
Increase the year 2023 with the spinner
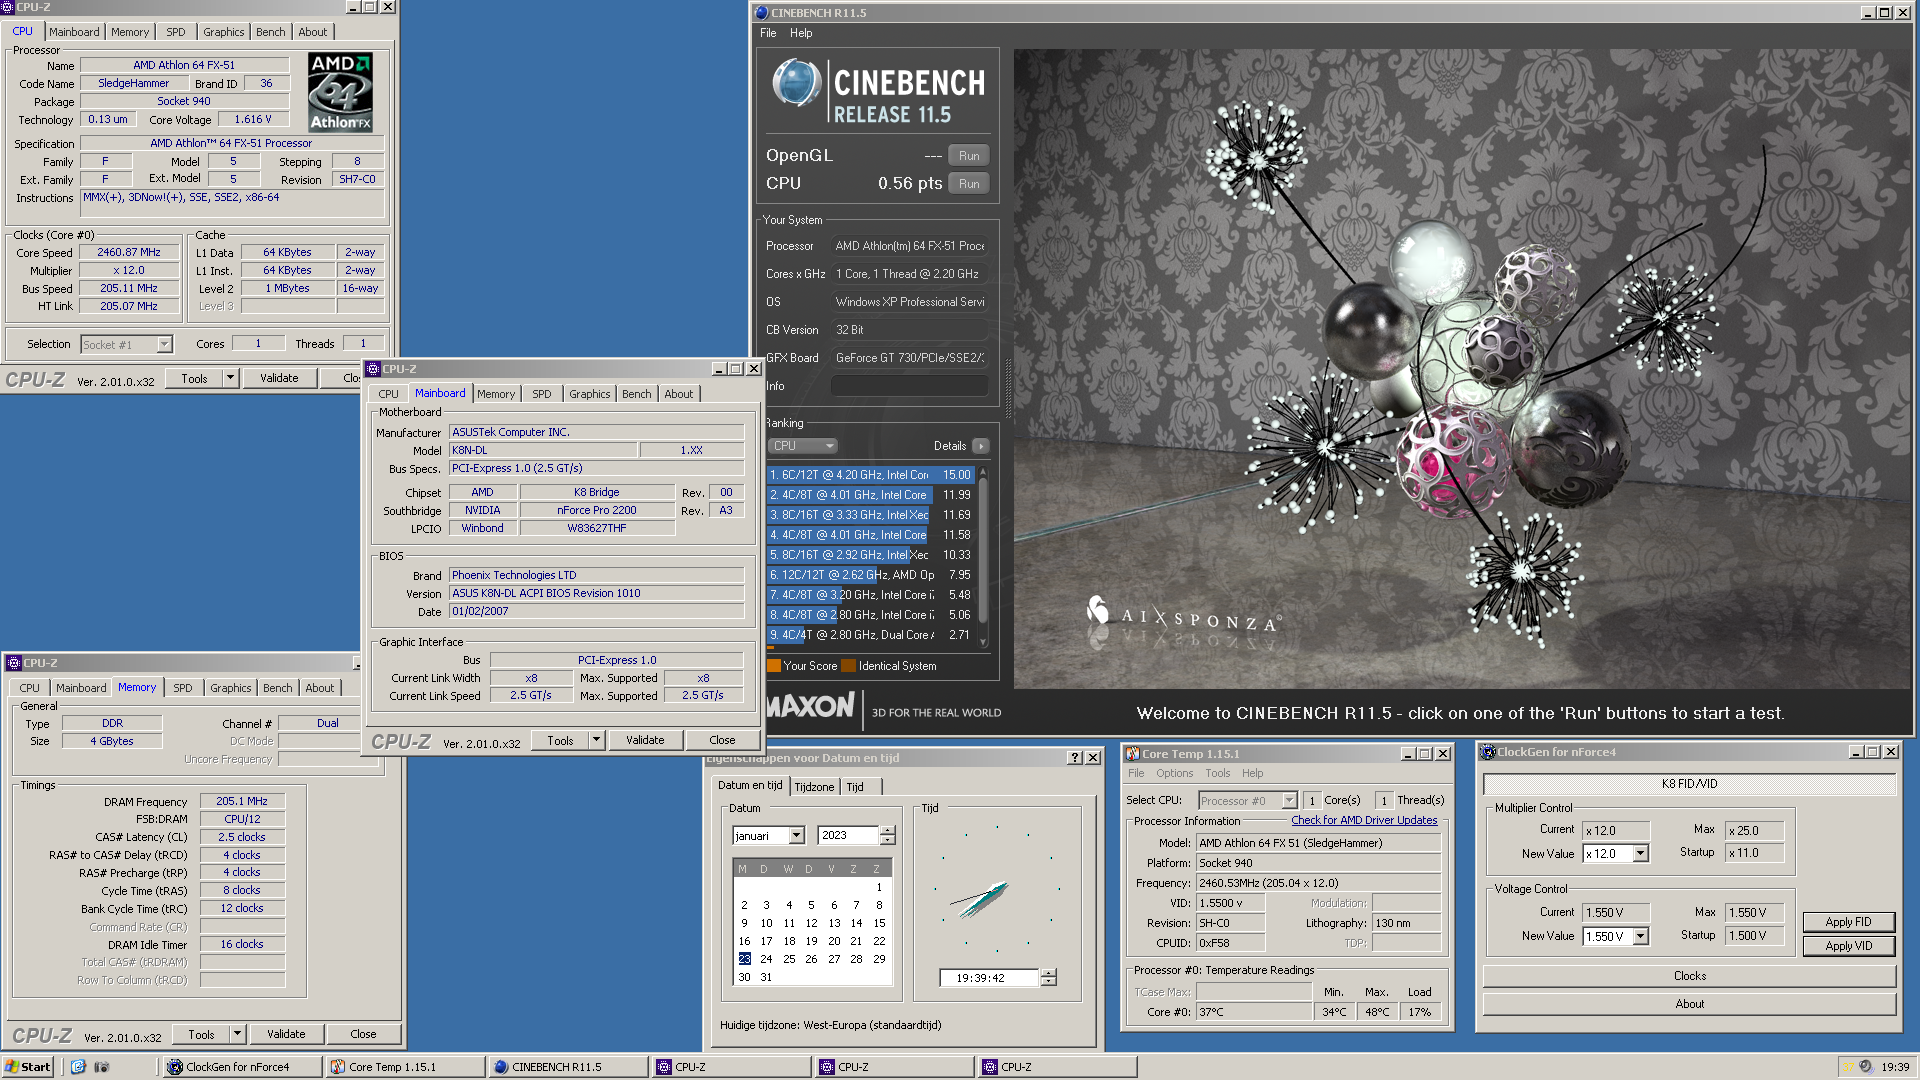point(887,831)
